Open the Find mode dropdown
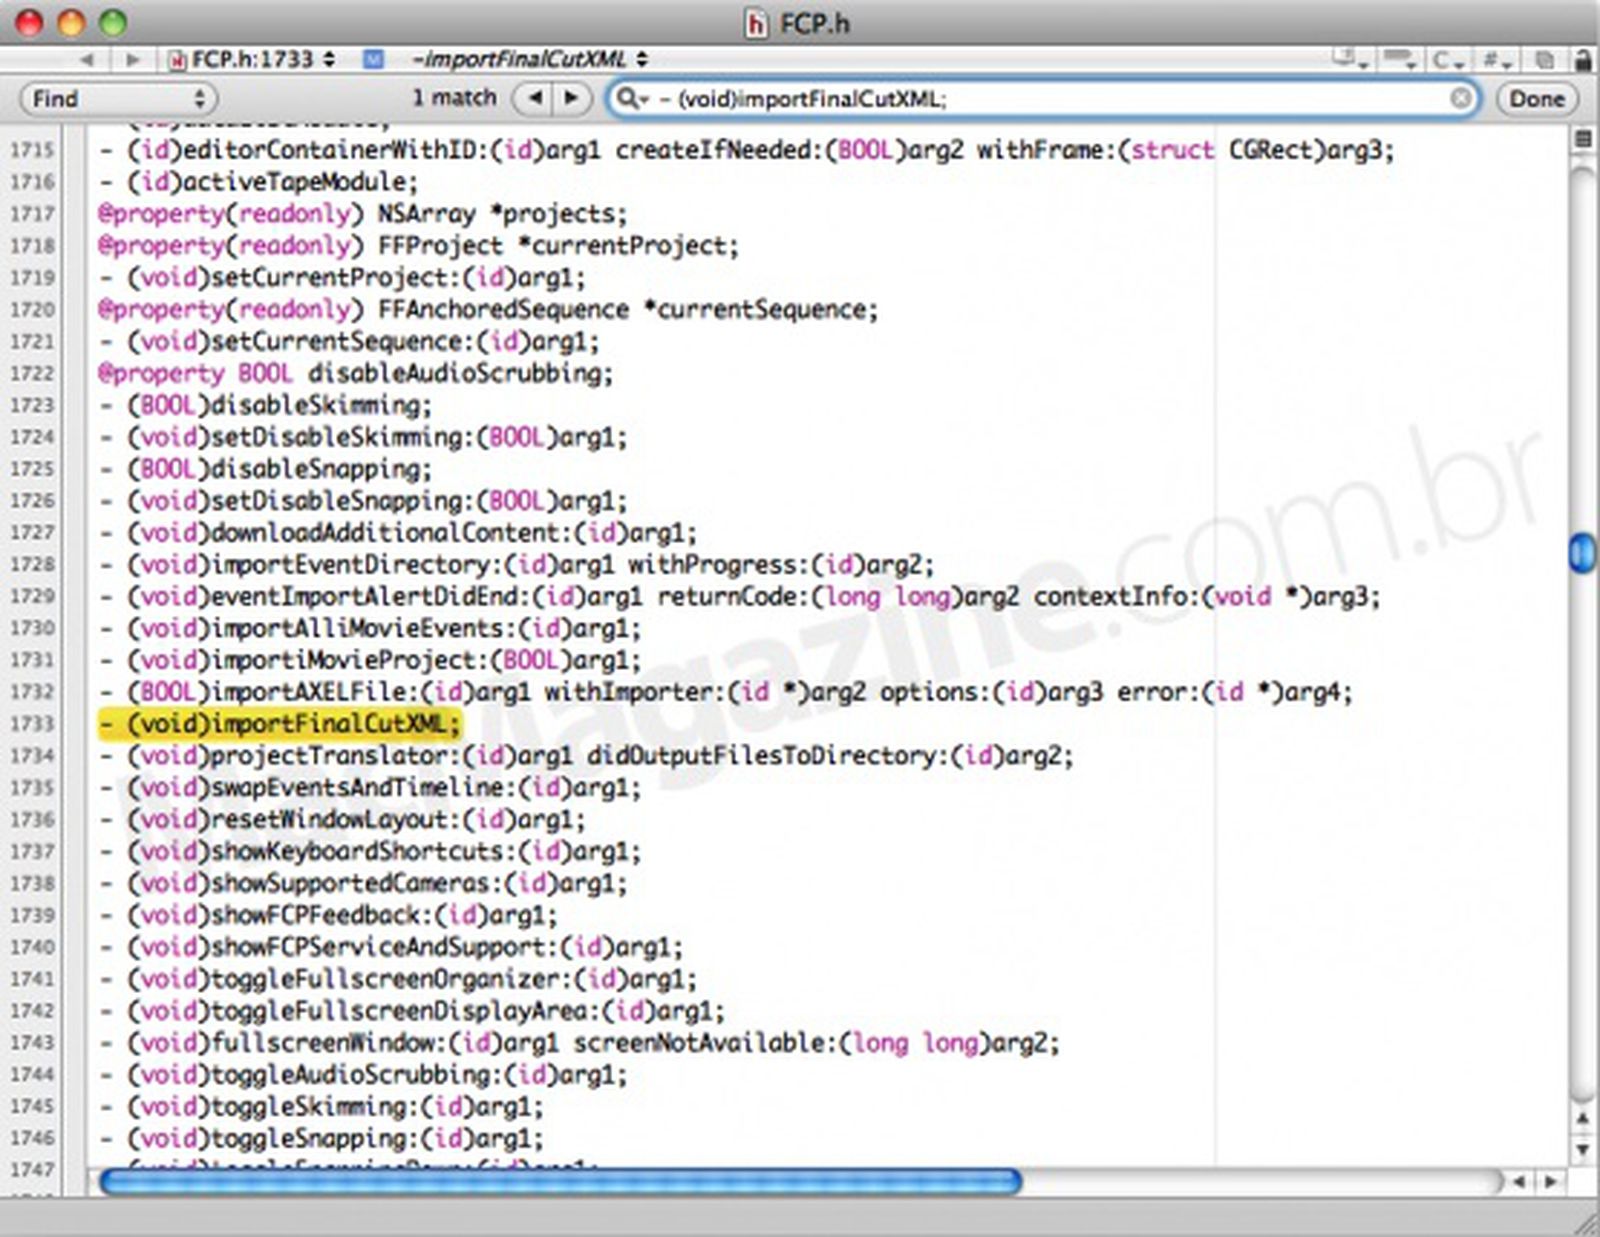The image size is (1600, 1237). tap(118, 98)
